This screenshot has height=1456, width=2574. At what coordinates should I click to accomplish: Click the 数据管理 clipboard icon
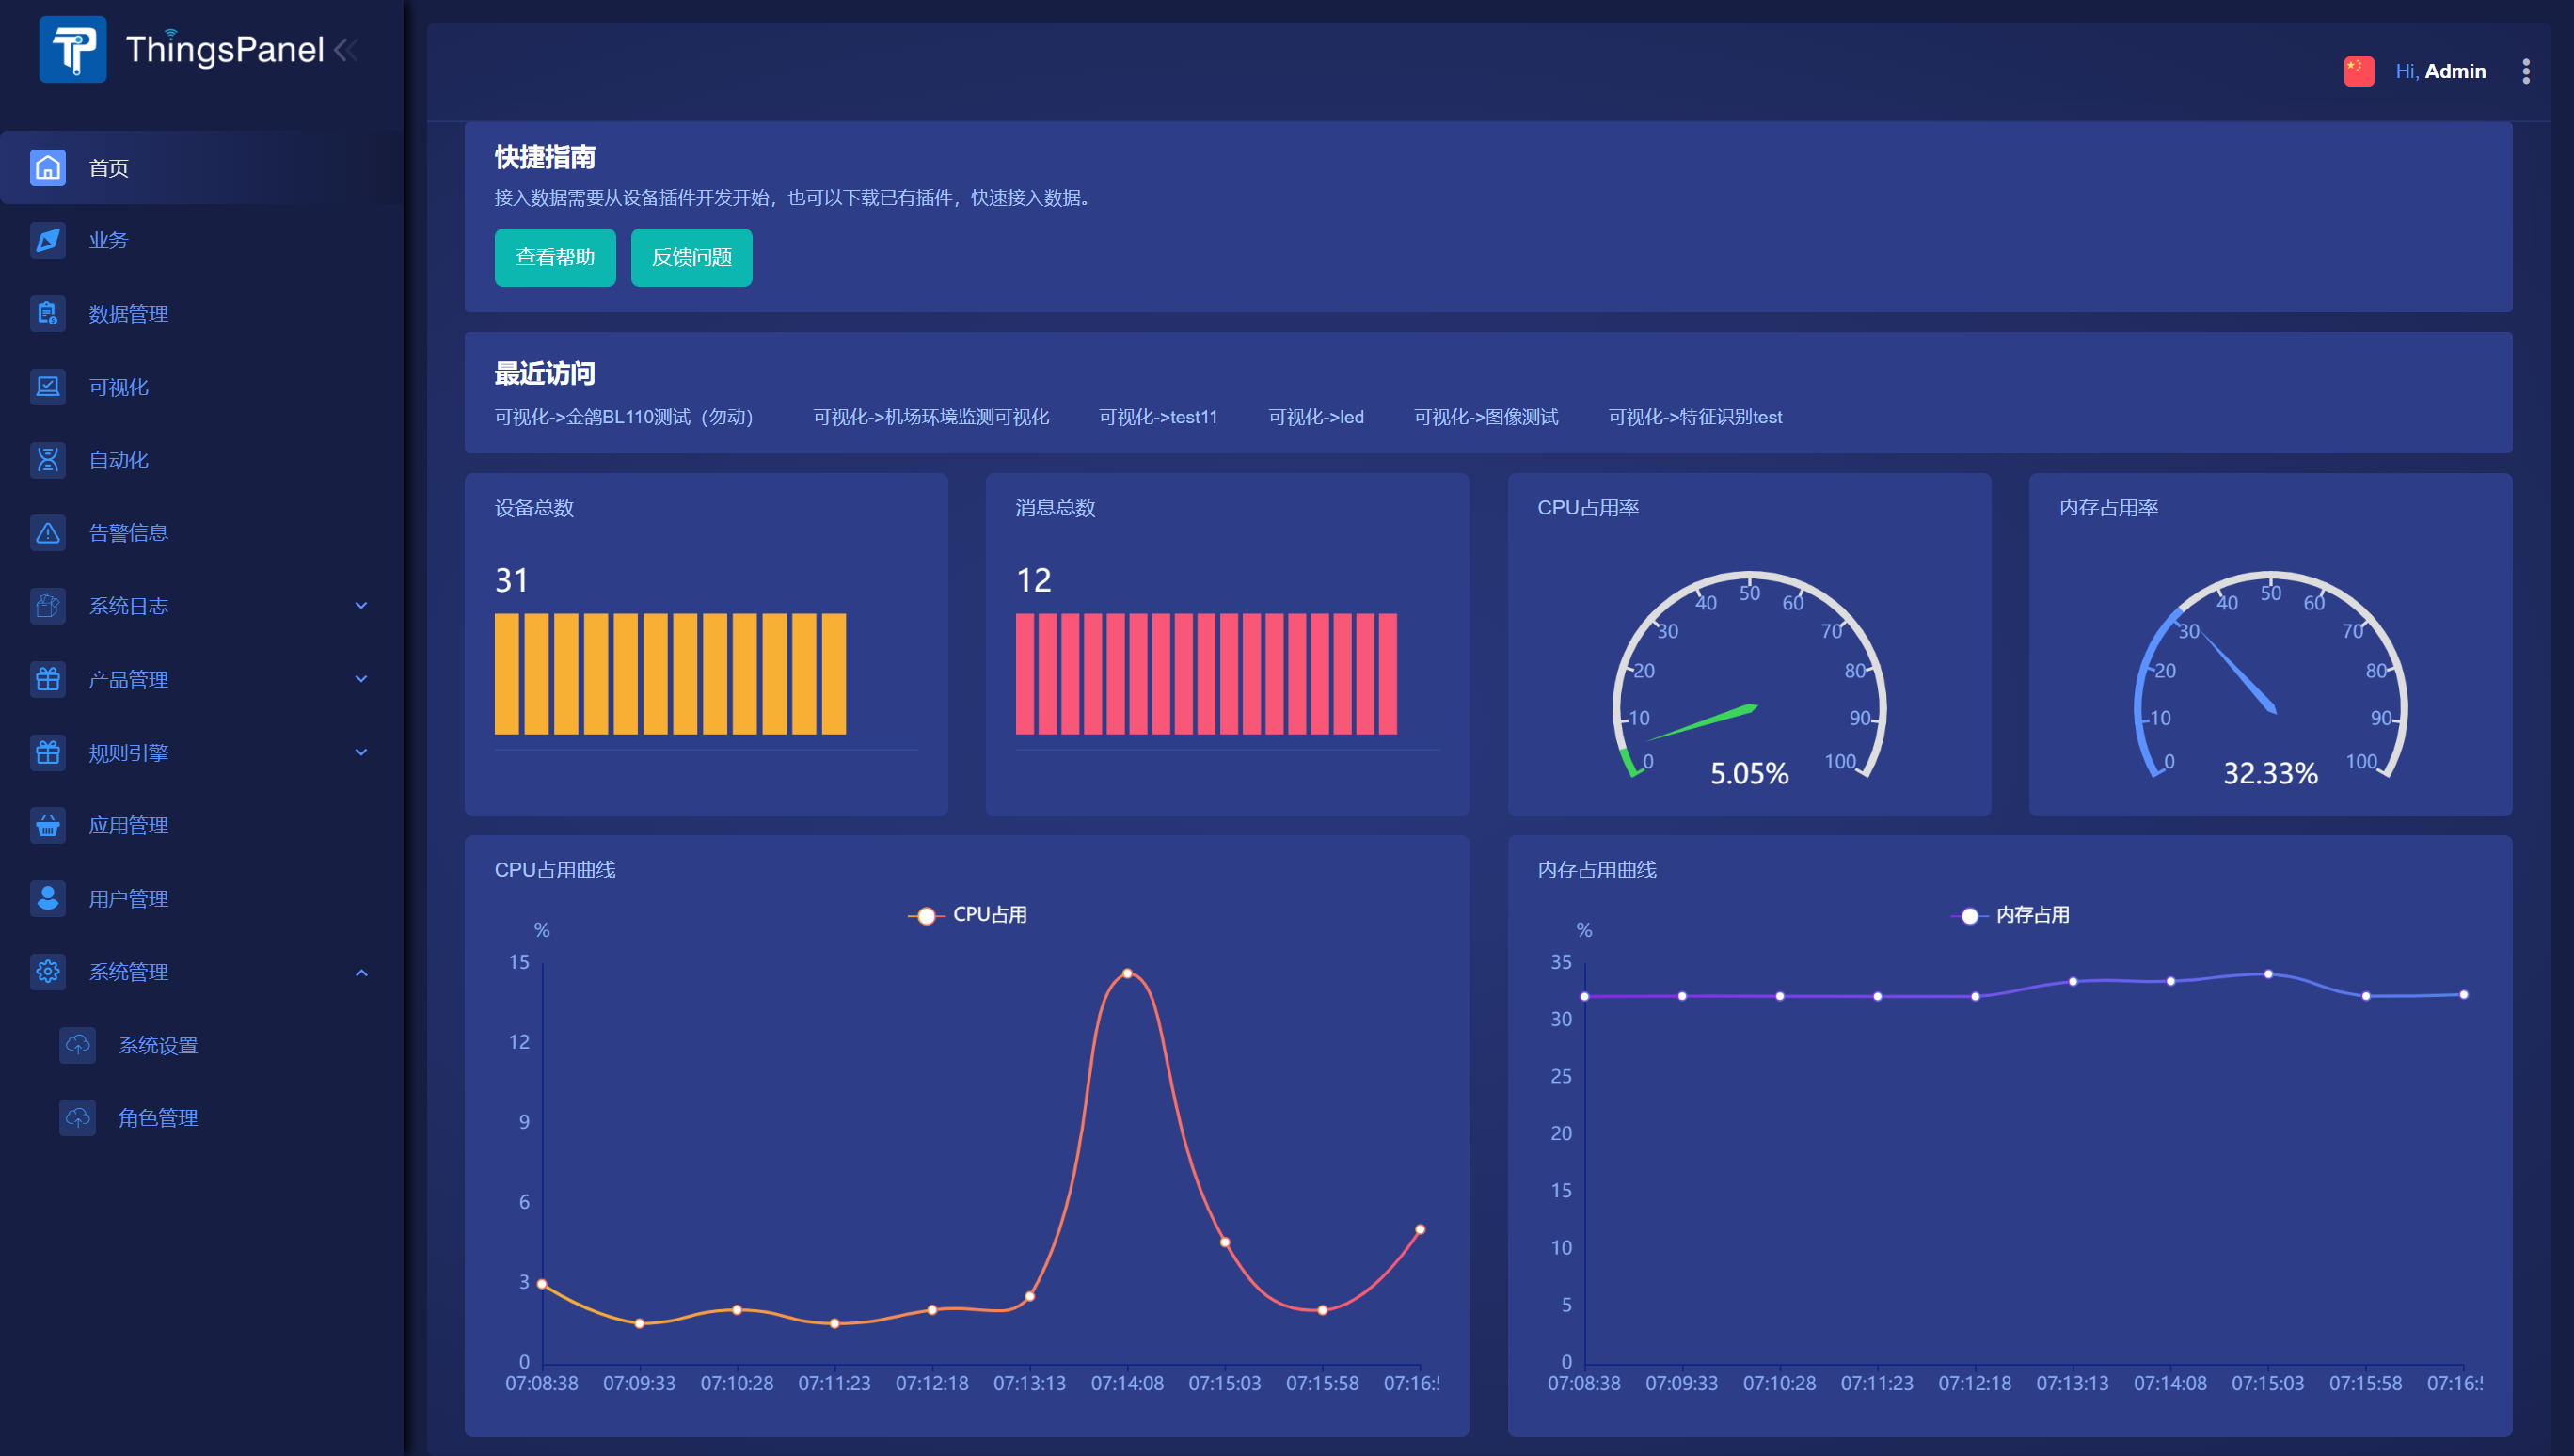pos(48,314)
